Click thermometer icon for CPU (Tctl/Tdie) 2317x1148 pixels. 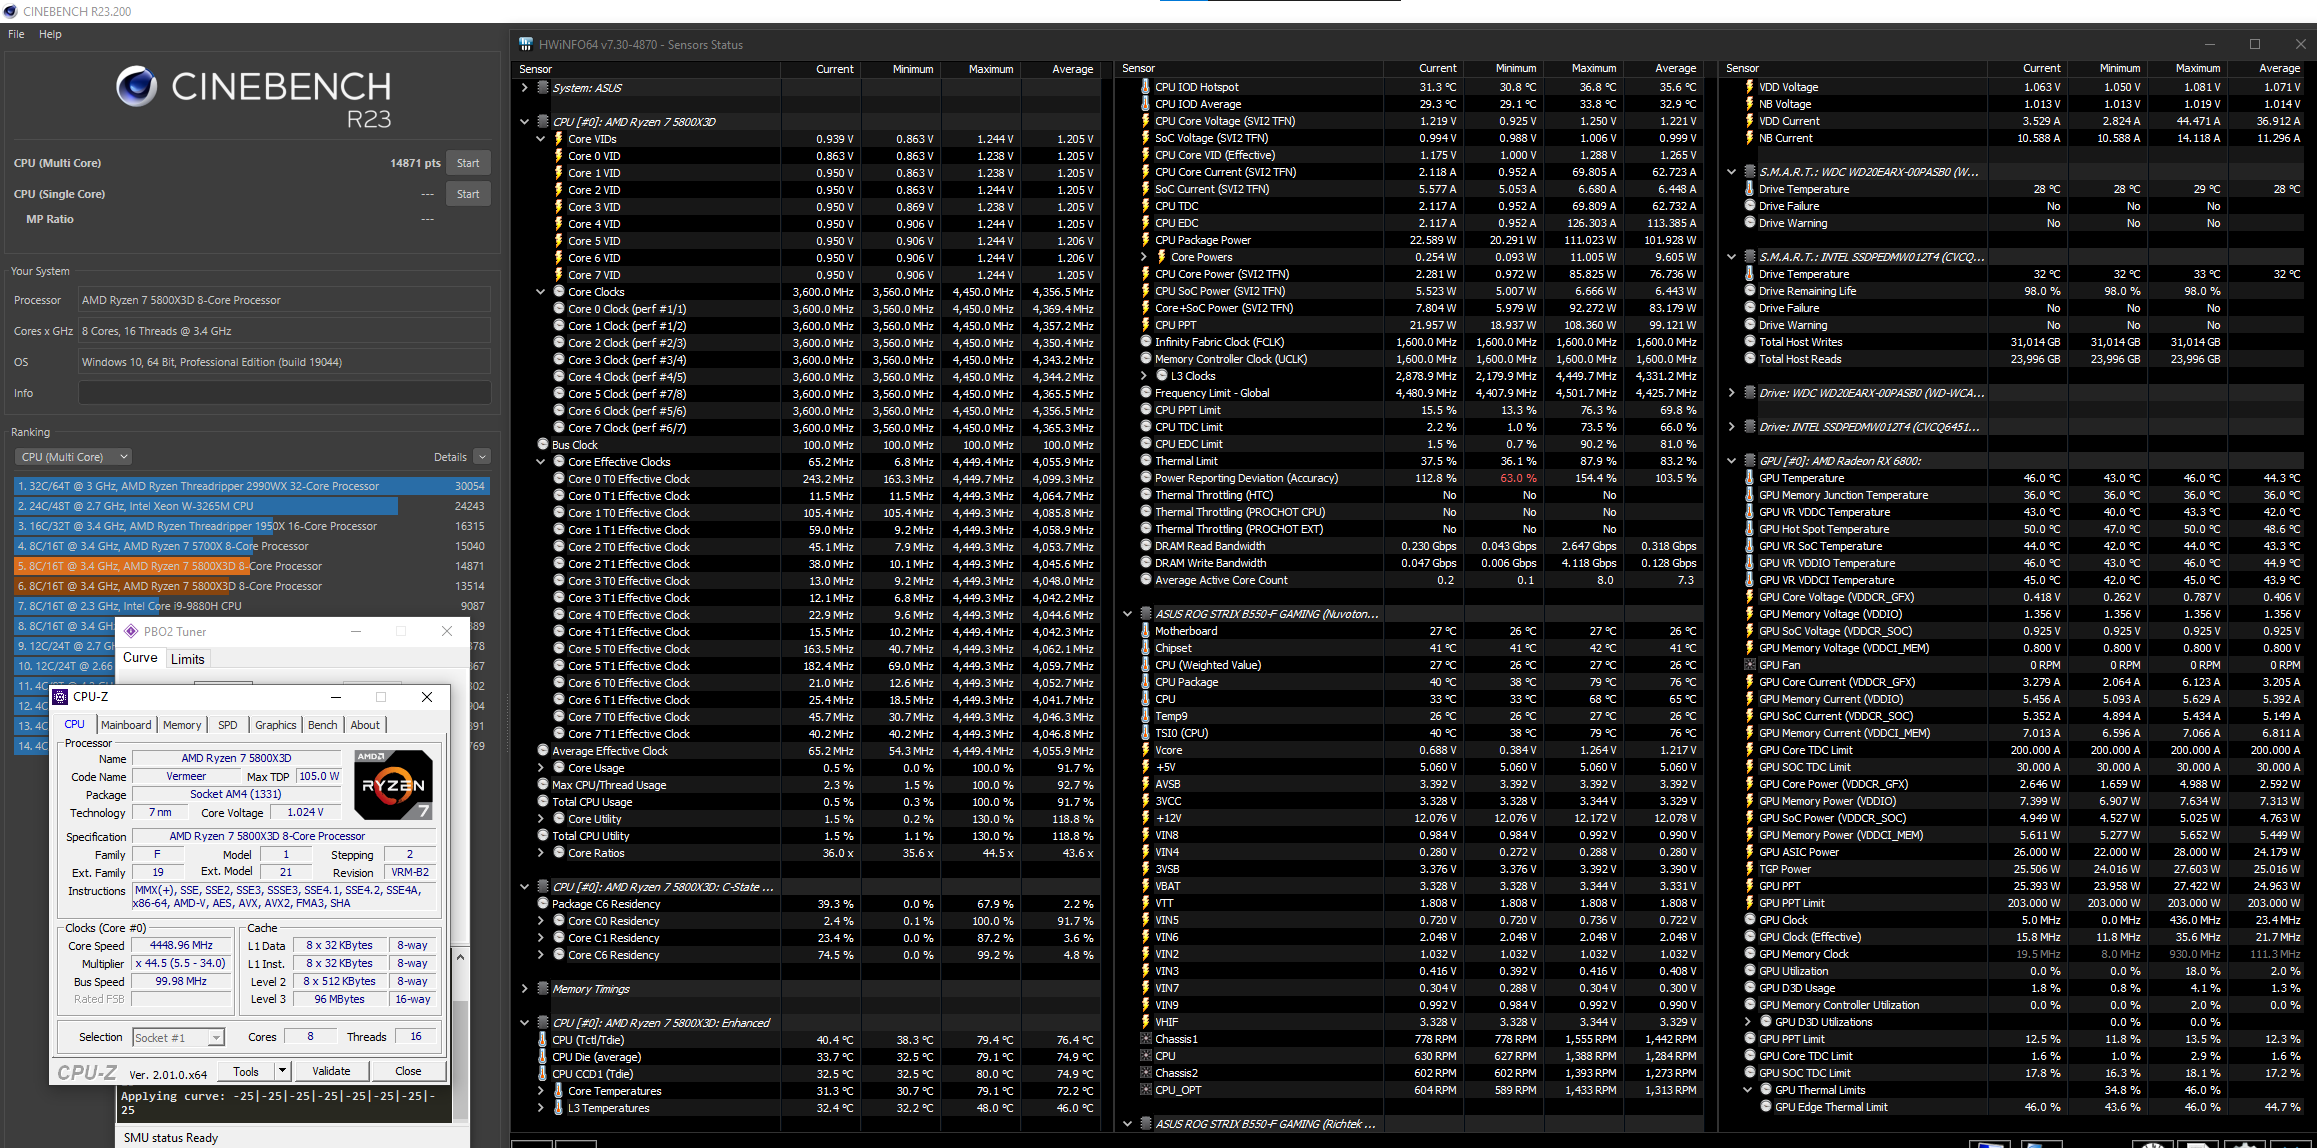point(543,1040)
